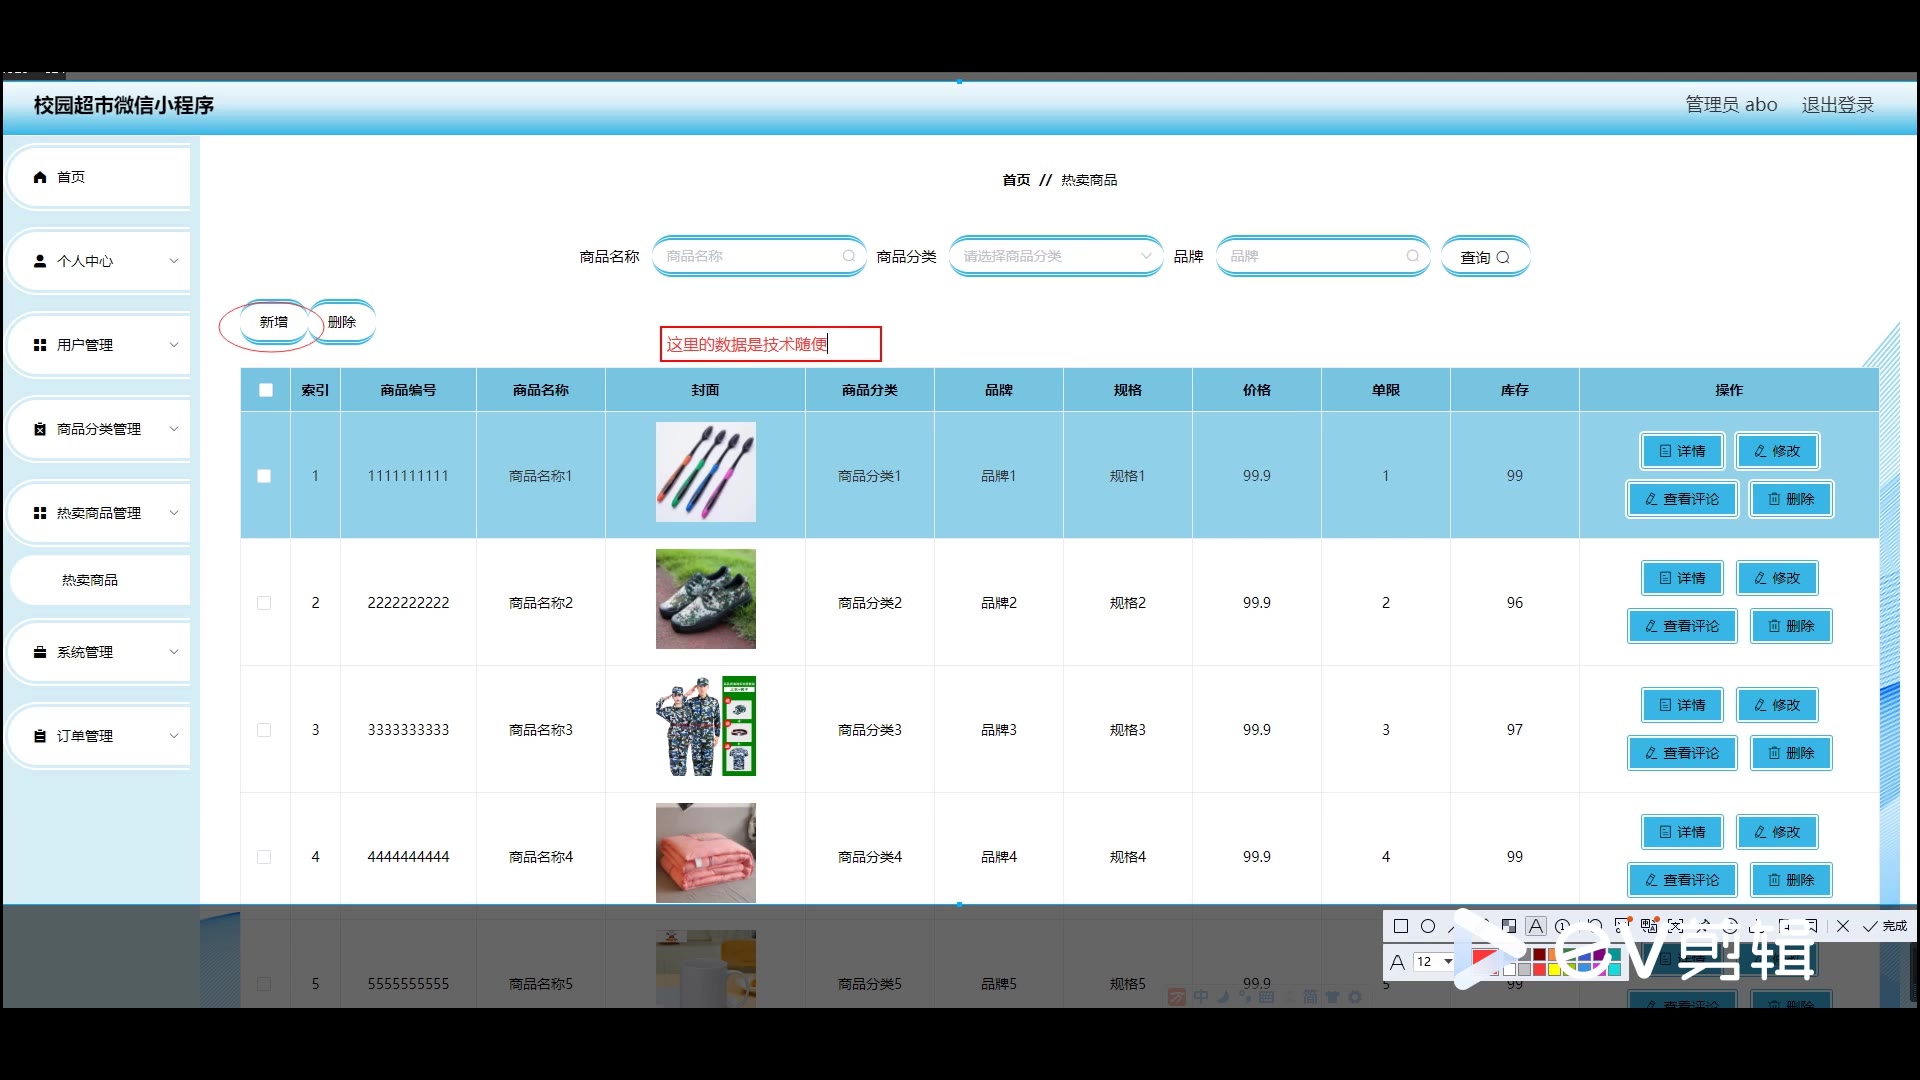Select the ellipse annotation tool
The image size is (1920, 1080).
(x=1428, y=926)
